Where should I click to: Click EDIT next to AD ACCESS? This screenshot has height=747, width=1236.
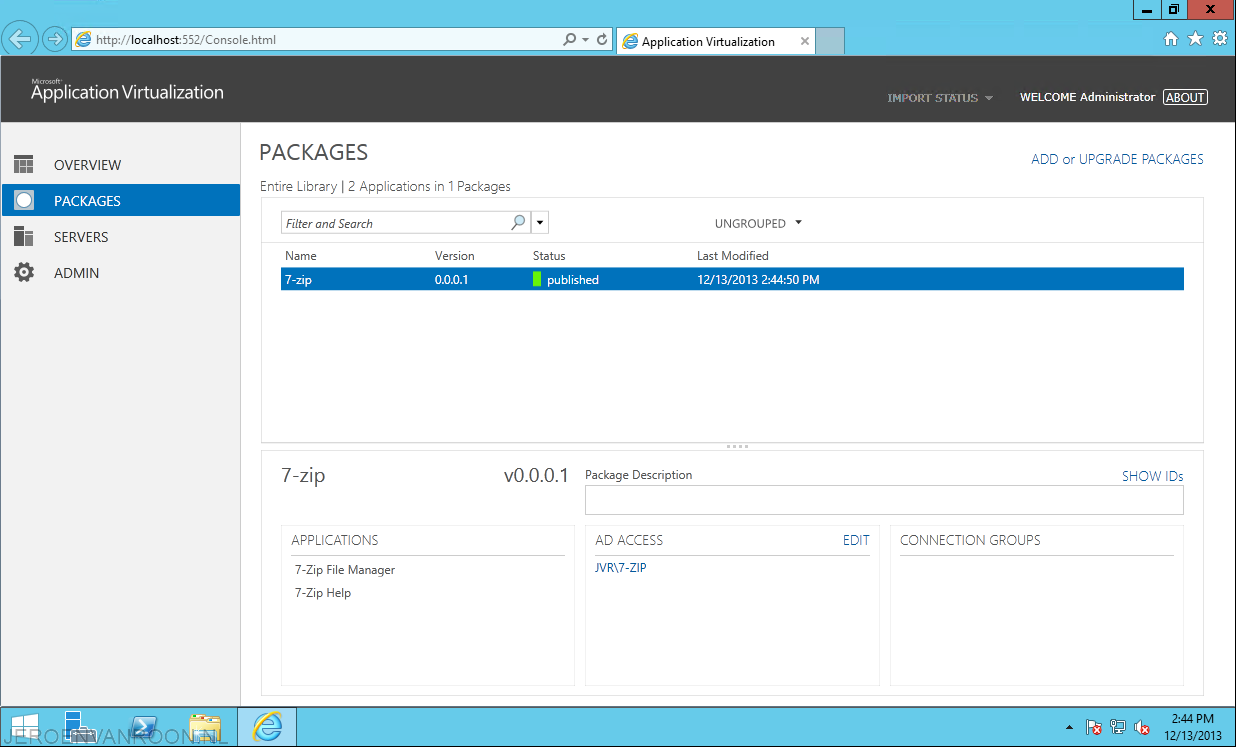pos(856,540)
